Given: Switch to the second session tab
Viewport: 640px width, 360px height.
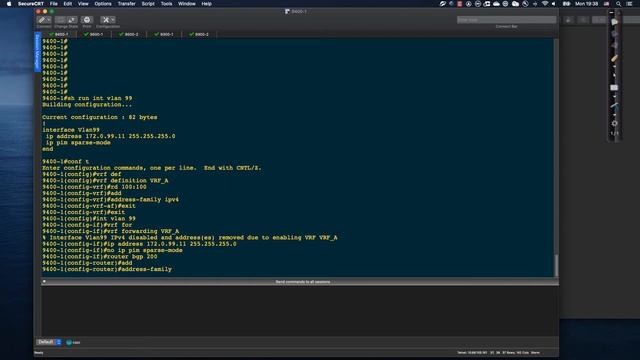Looking at the screenshot, I should coord(93,34).
